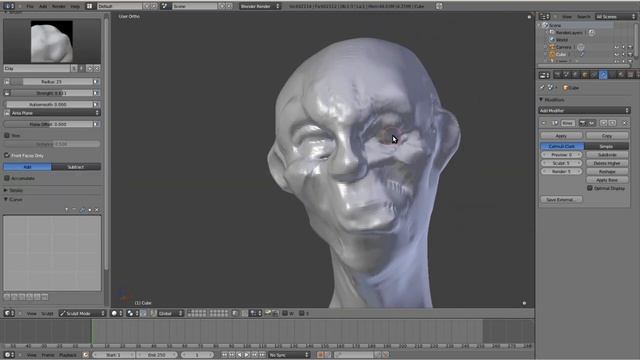This screenshot has height=360, width=640.
Task: Jump to the last frame
Action: (262, 355)
